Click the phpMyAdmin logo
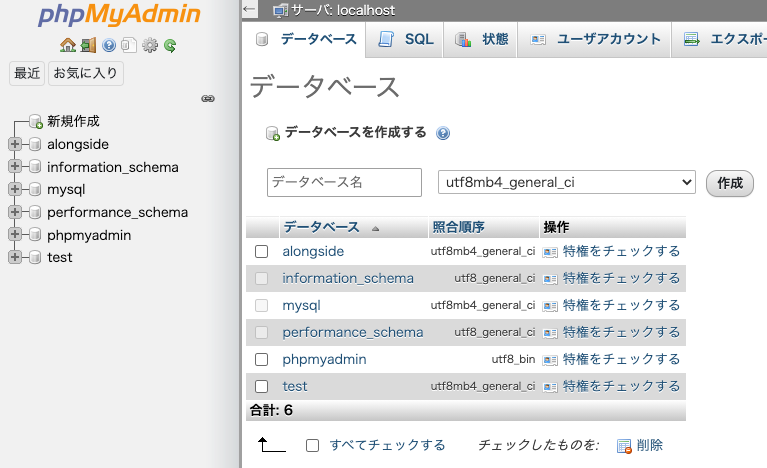Image resolution: width=767 pixels, height=468 pixels. tap(120, 14)
